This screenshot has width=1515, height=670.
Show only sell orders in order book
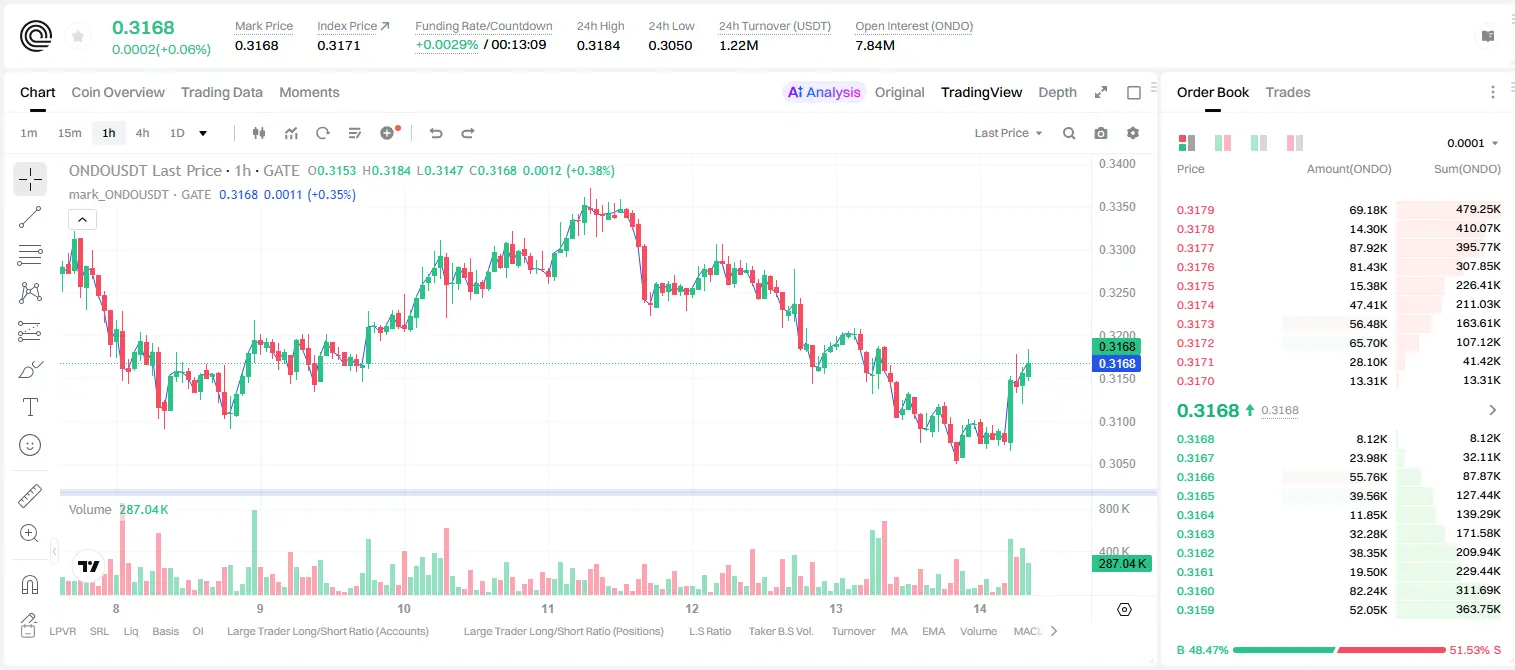click(1294, 143)
